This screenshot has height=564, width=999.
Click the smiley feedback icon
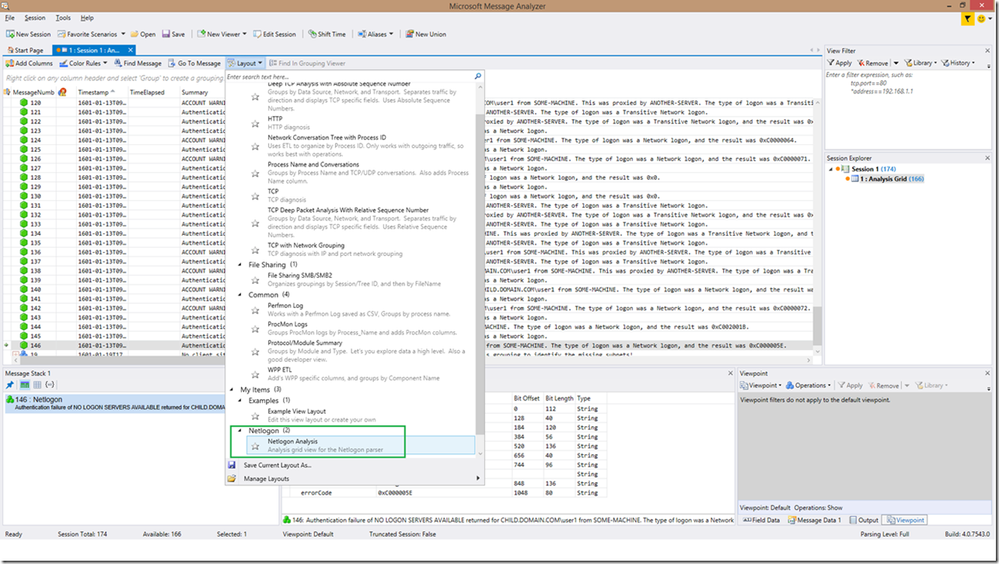(x=981, y=18)
